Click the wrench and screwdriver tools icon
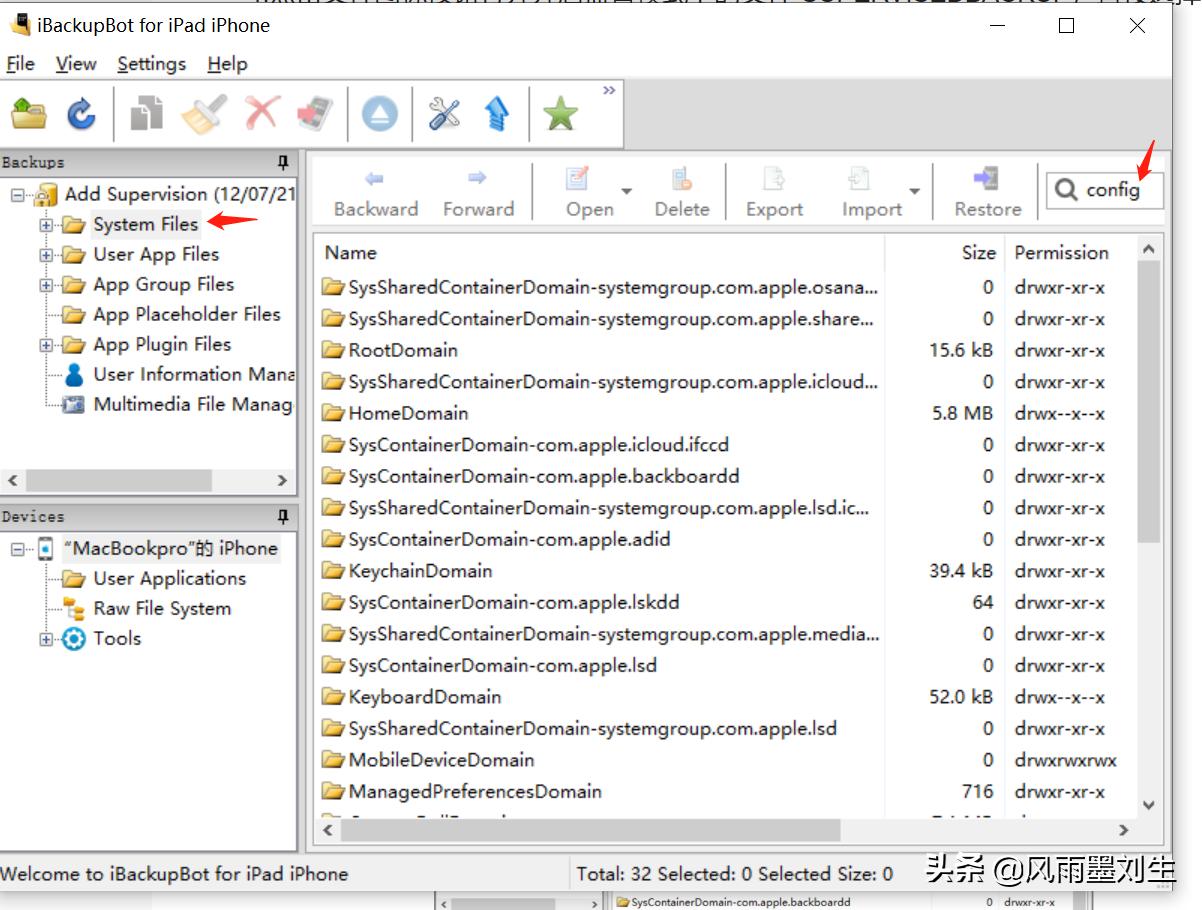Image resolution: width=1202 pixels, height=910 pixels. (x=444, y=114)
